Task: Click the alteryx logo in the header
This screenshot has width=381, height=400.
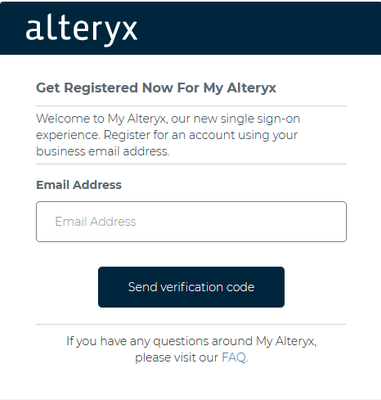Action: tap(81, 31)
